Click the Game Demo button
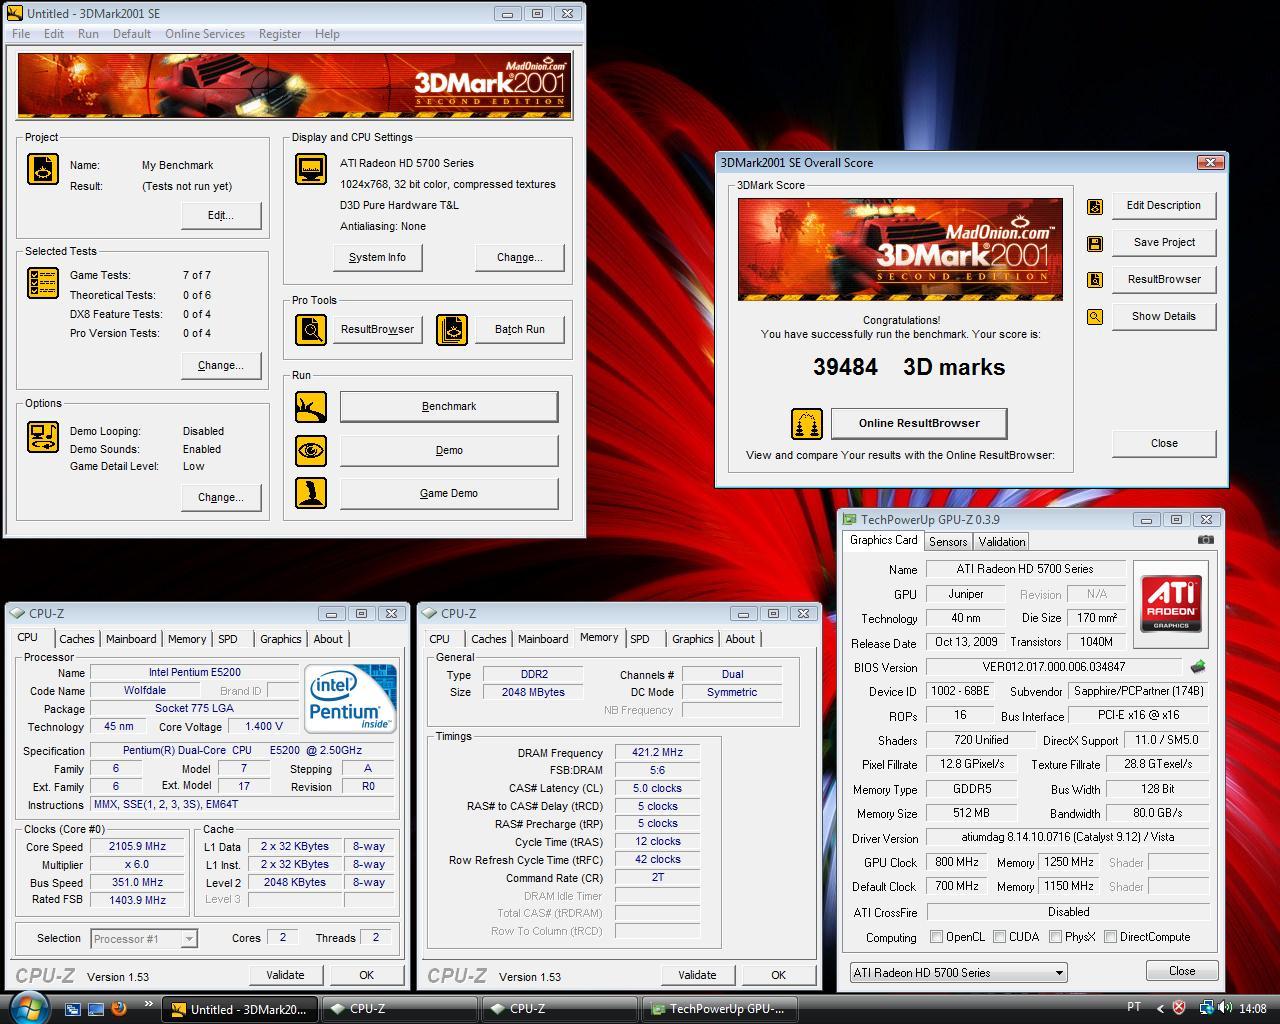 tap(449, 493)
